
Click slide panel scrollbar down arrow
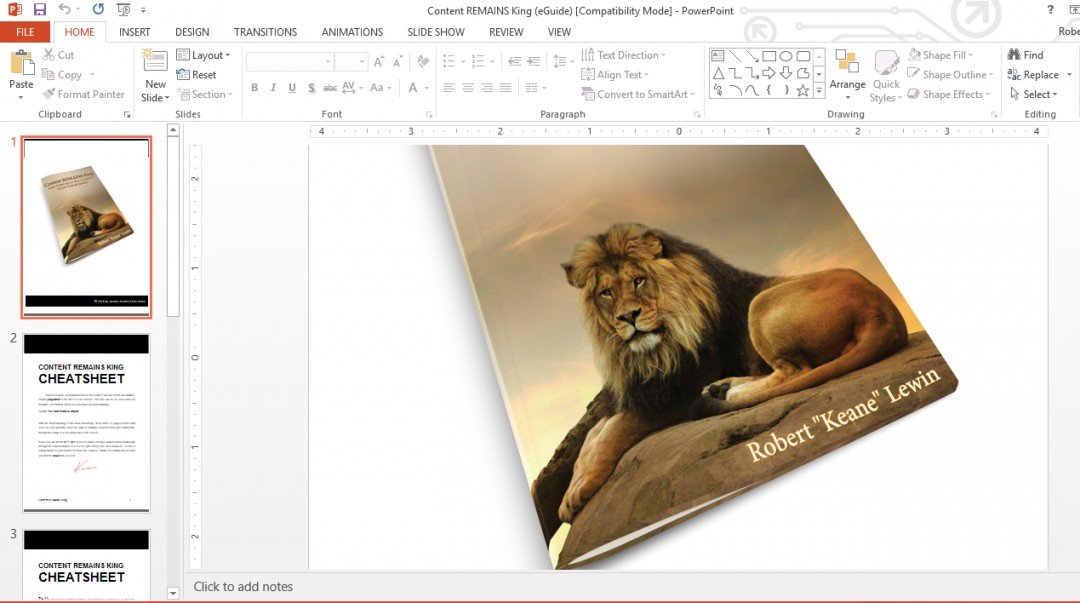click(173, 593)
